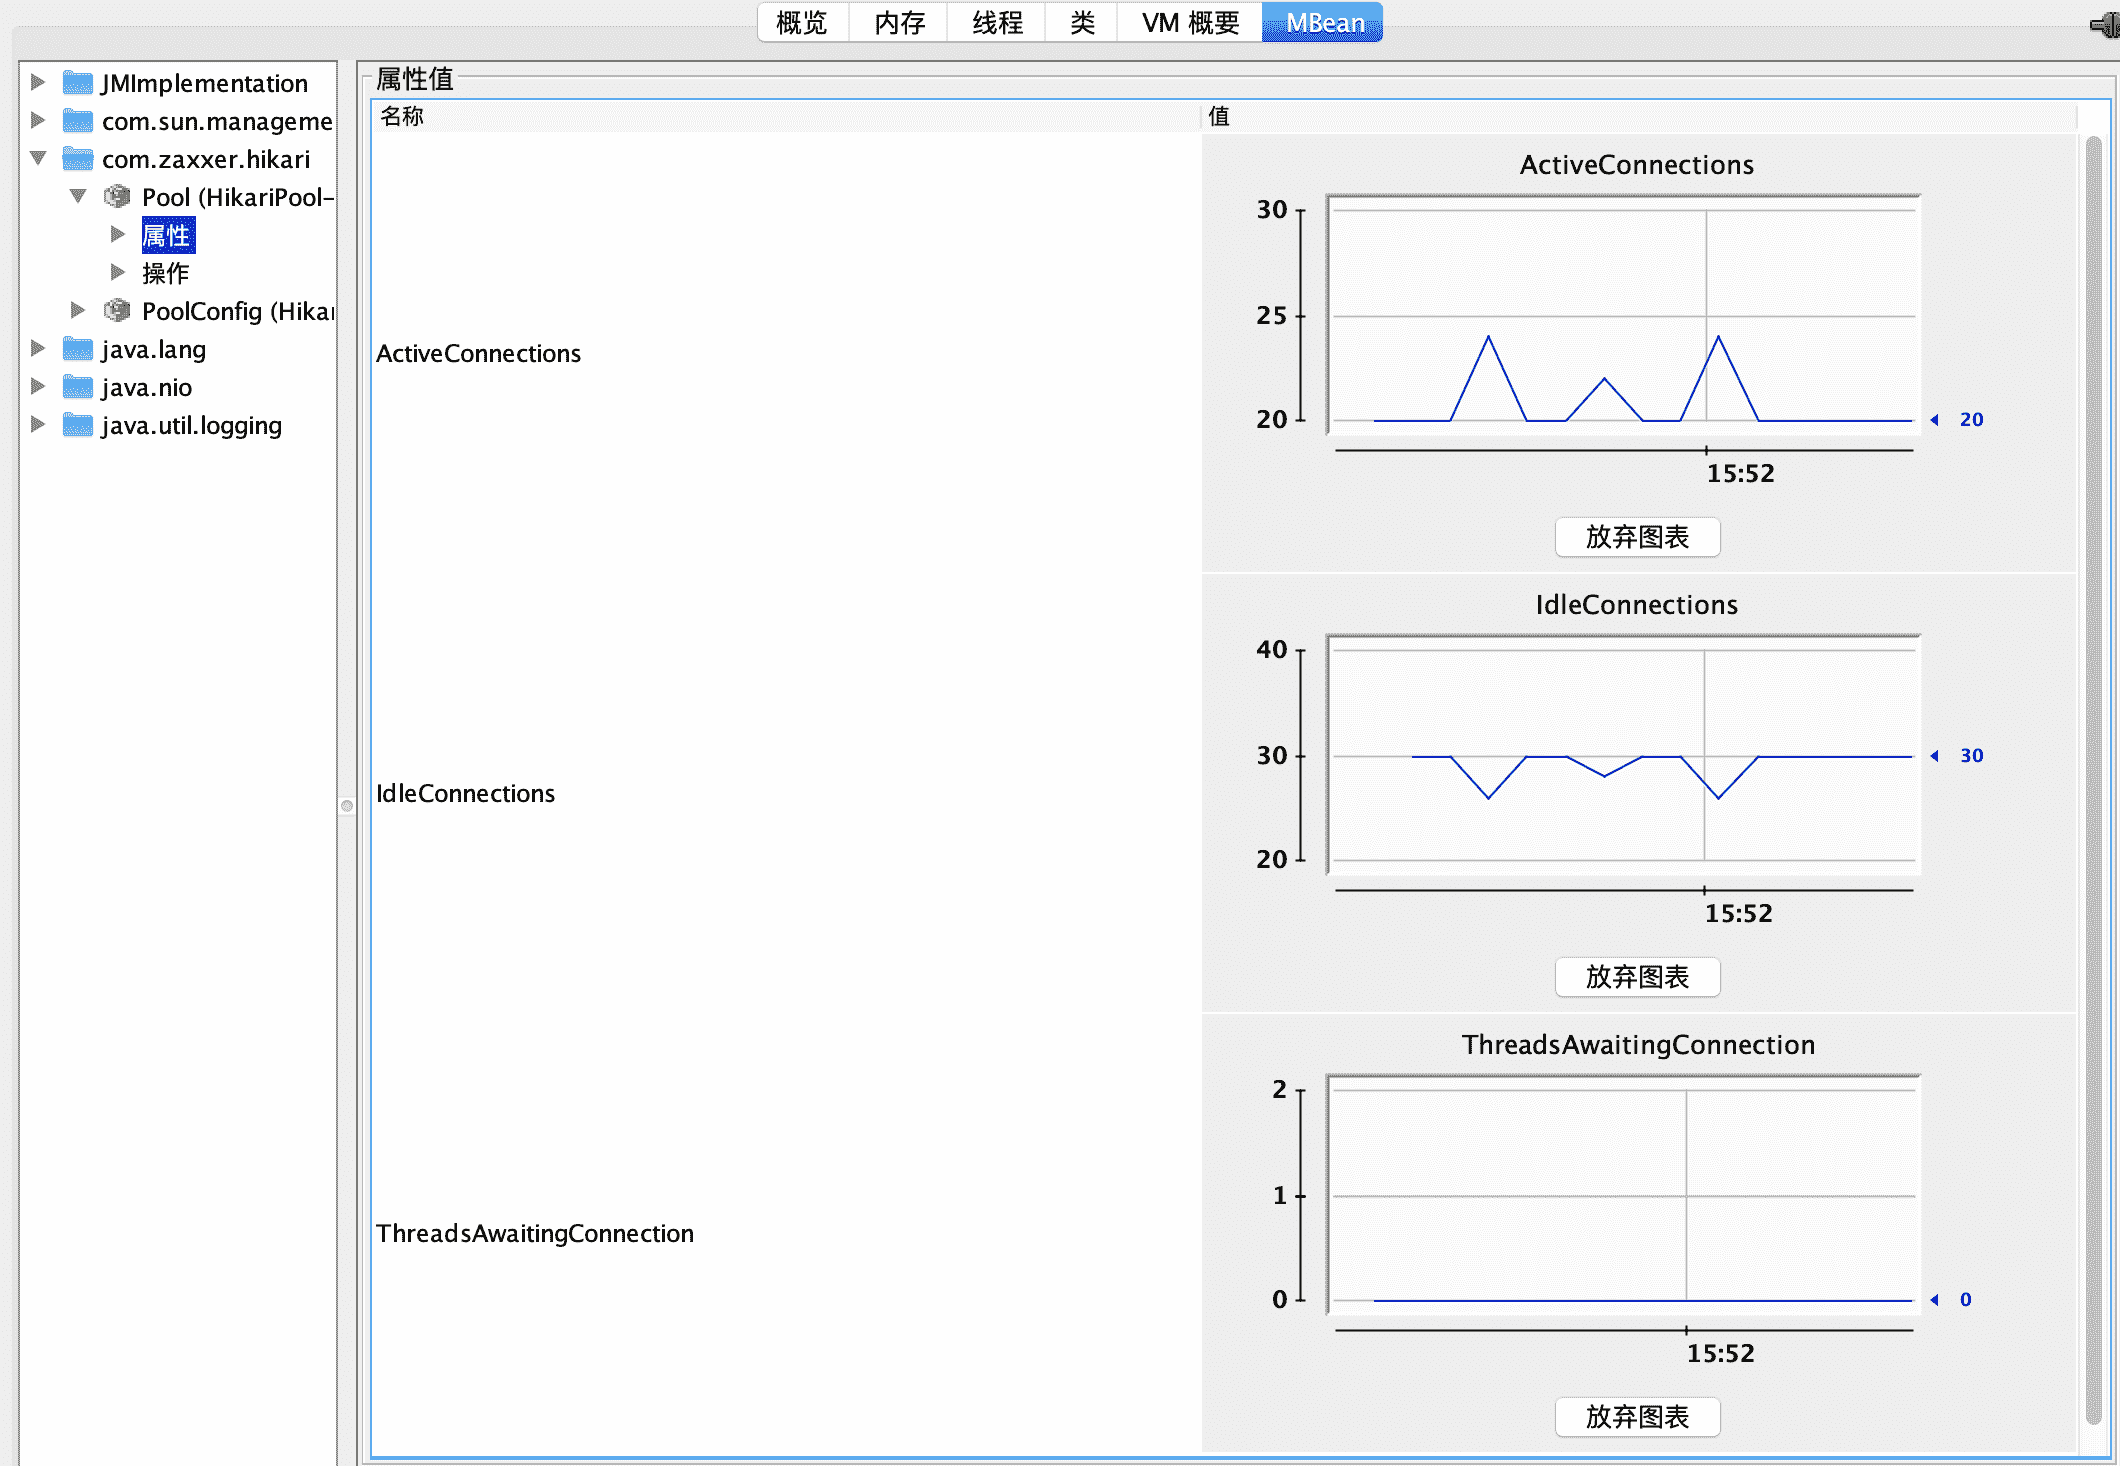Switch to the 线程 tab
The height and width of the screenshot is (1466, 2120).
tap(997, 23)
